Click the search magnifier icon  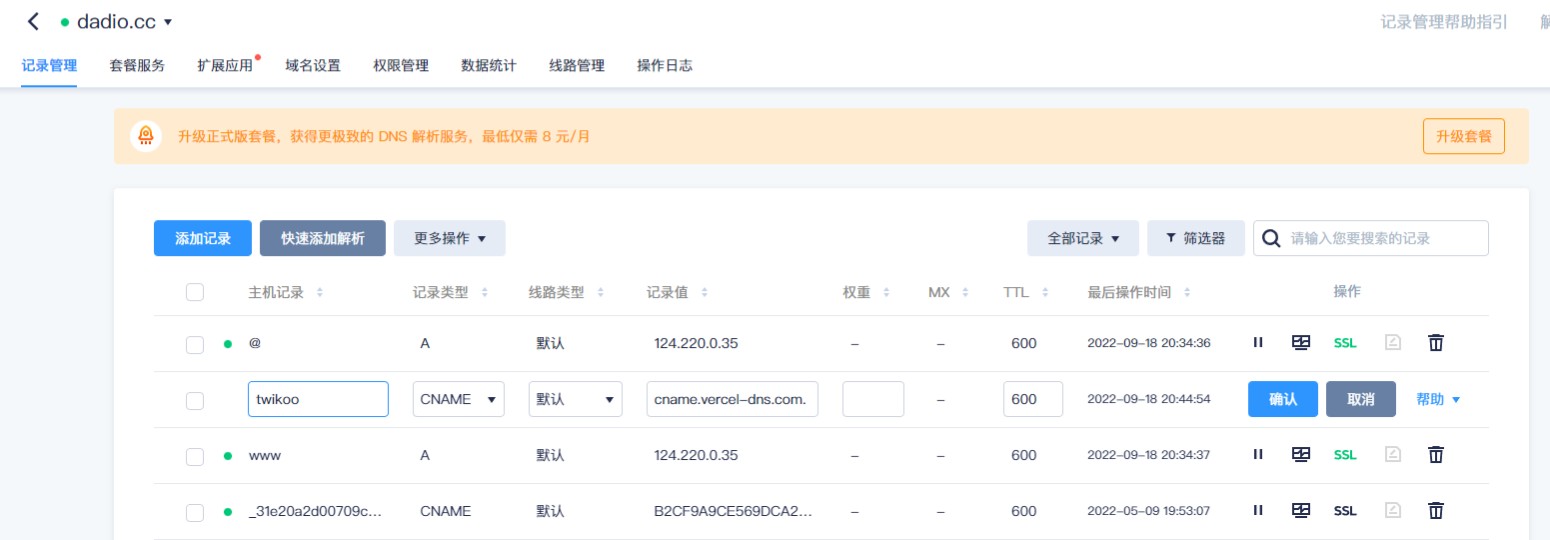click(x=1271, y=238)
